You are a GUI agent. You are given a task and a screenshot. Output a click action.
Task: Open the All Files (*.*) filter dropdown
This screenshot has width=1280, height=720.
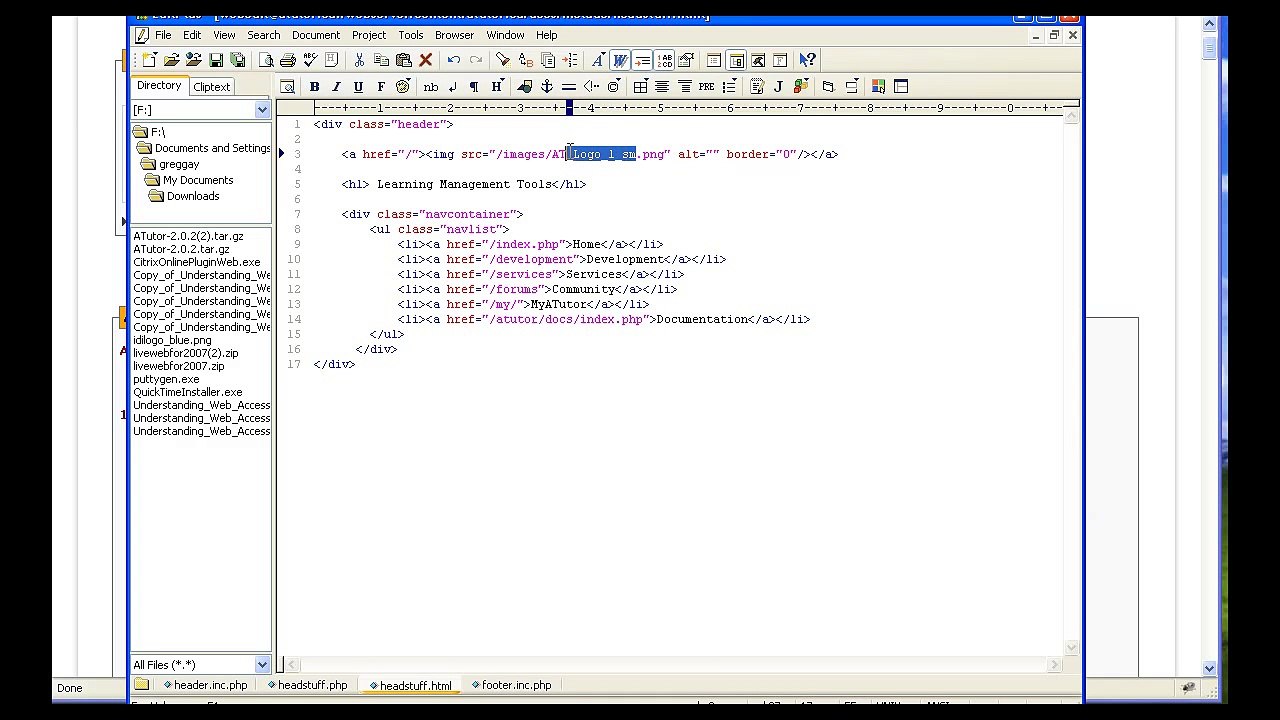pyautogui.click(x=262, y=665)
